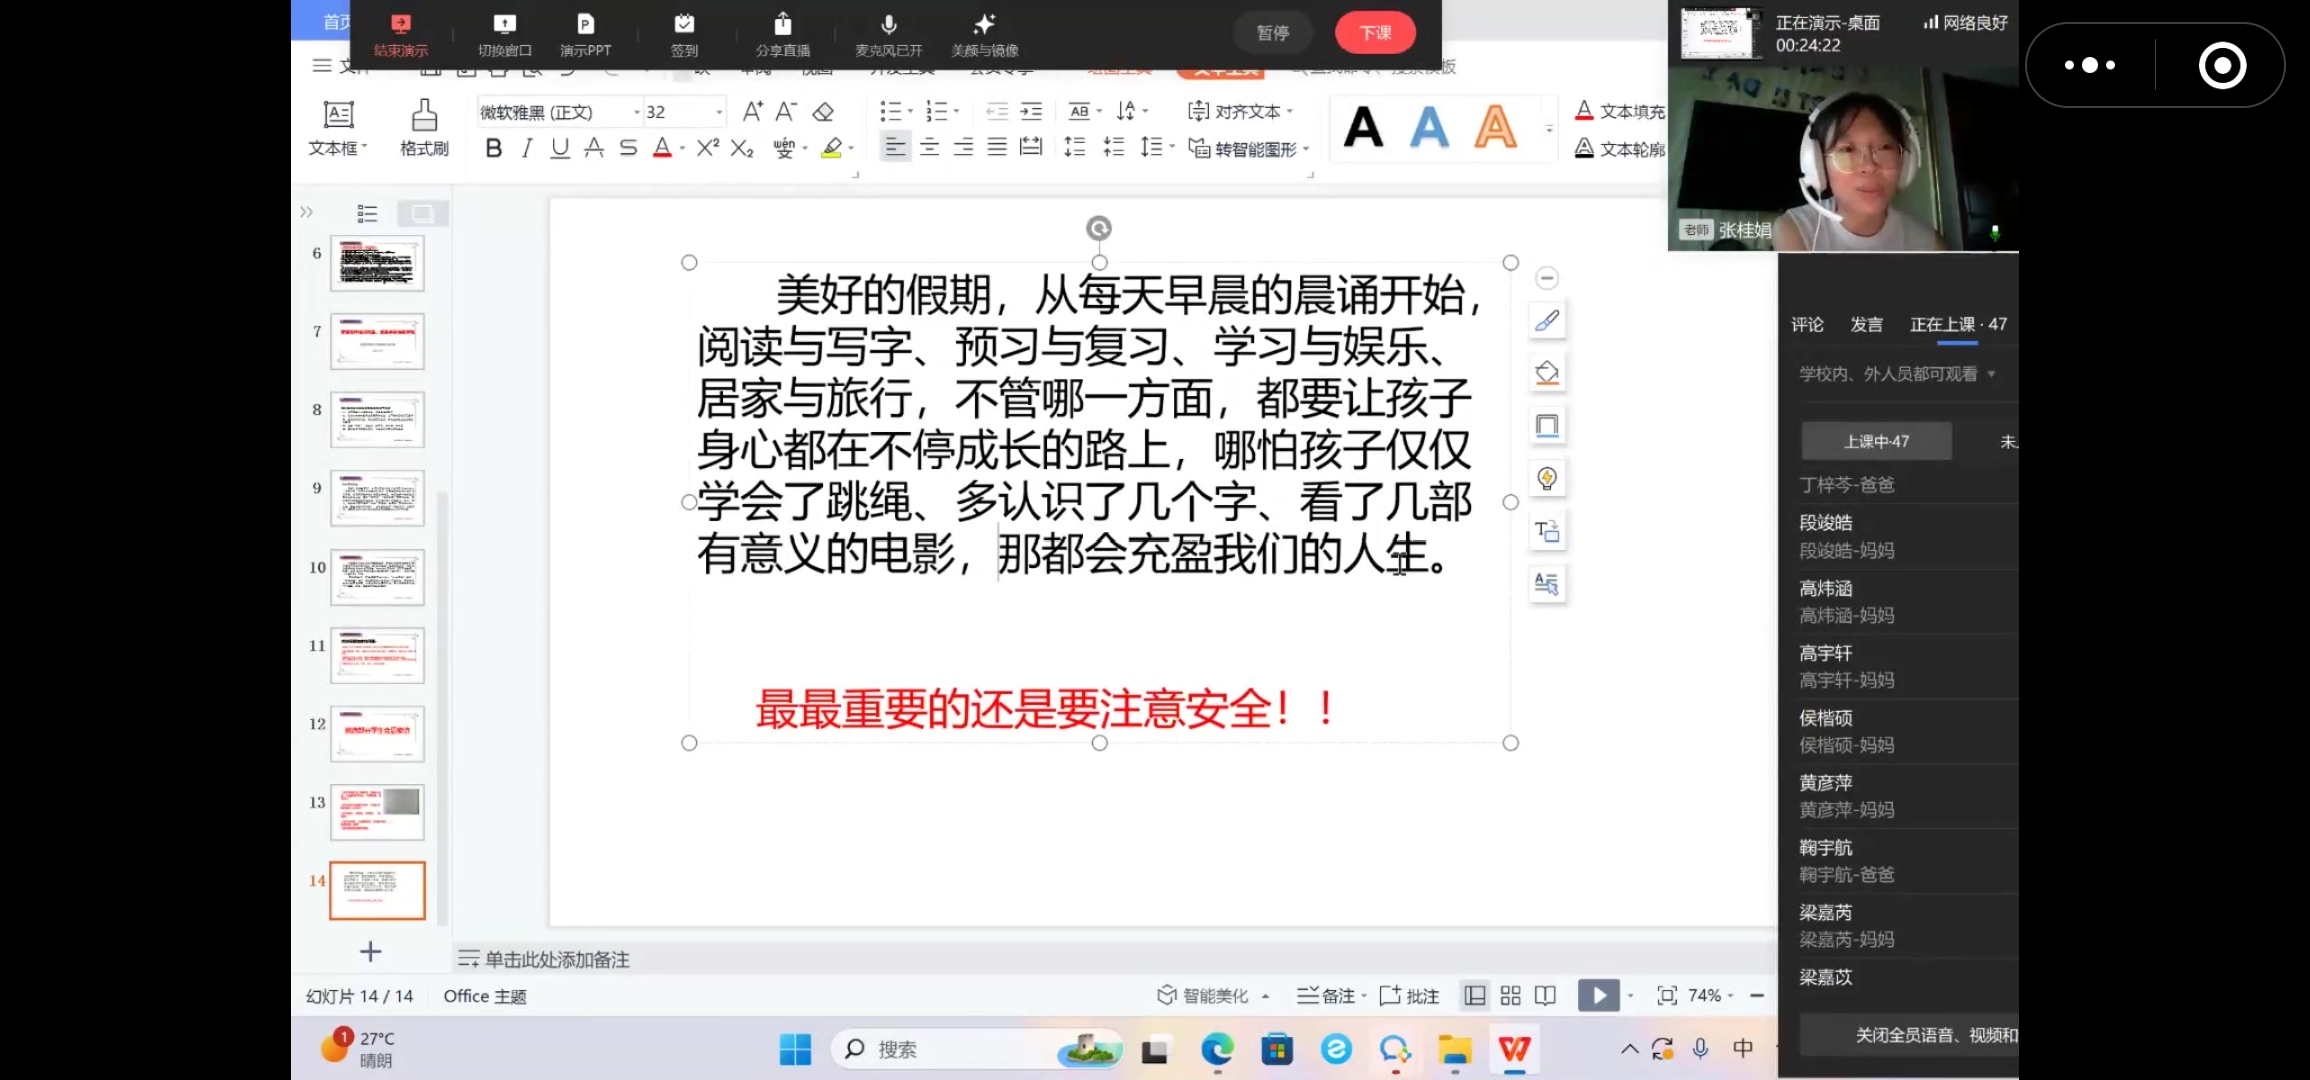
Task: Open the 评论 comments tab
Action: coord(1807,324)
